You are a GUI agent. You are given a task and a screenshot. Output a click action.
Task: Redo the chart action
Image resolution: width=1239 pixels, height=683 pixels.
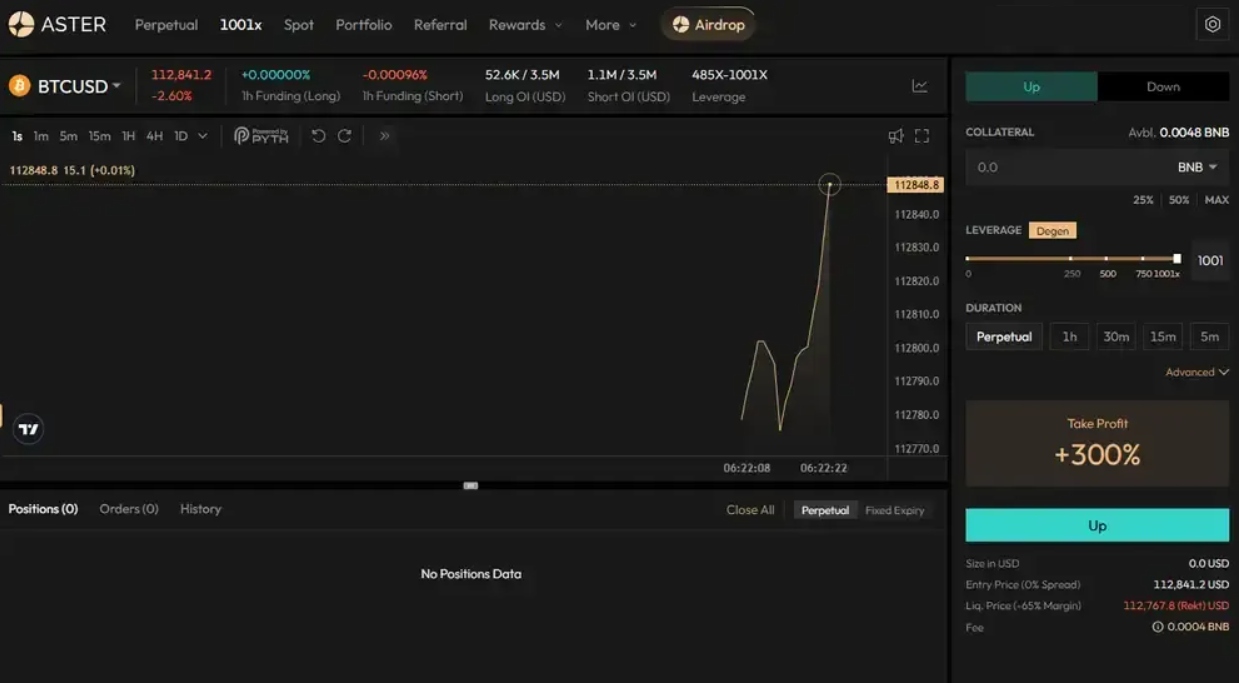coord(344,136)
